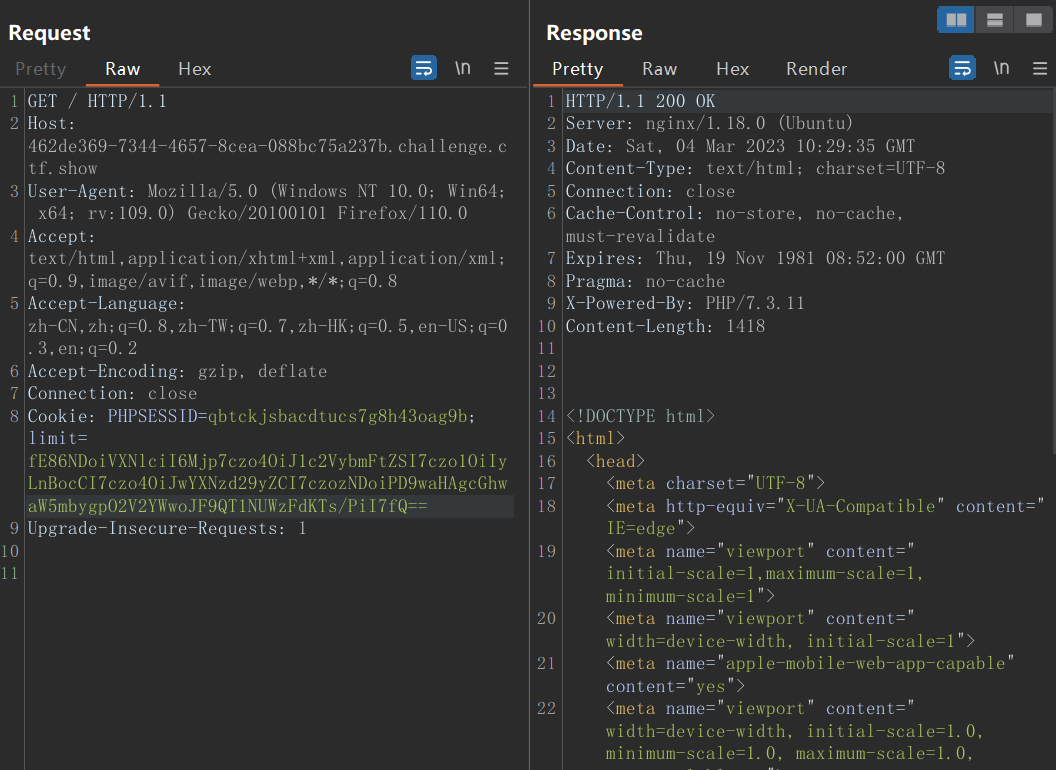Switch to combined tabbed layout

1033,20
